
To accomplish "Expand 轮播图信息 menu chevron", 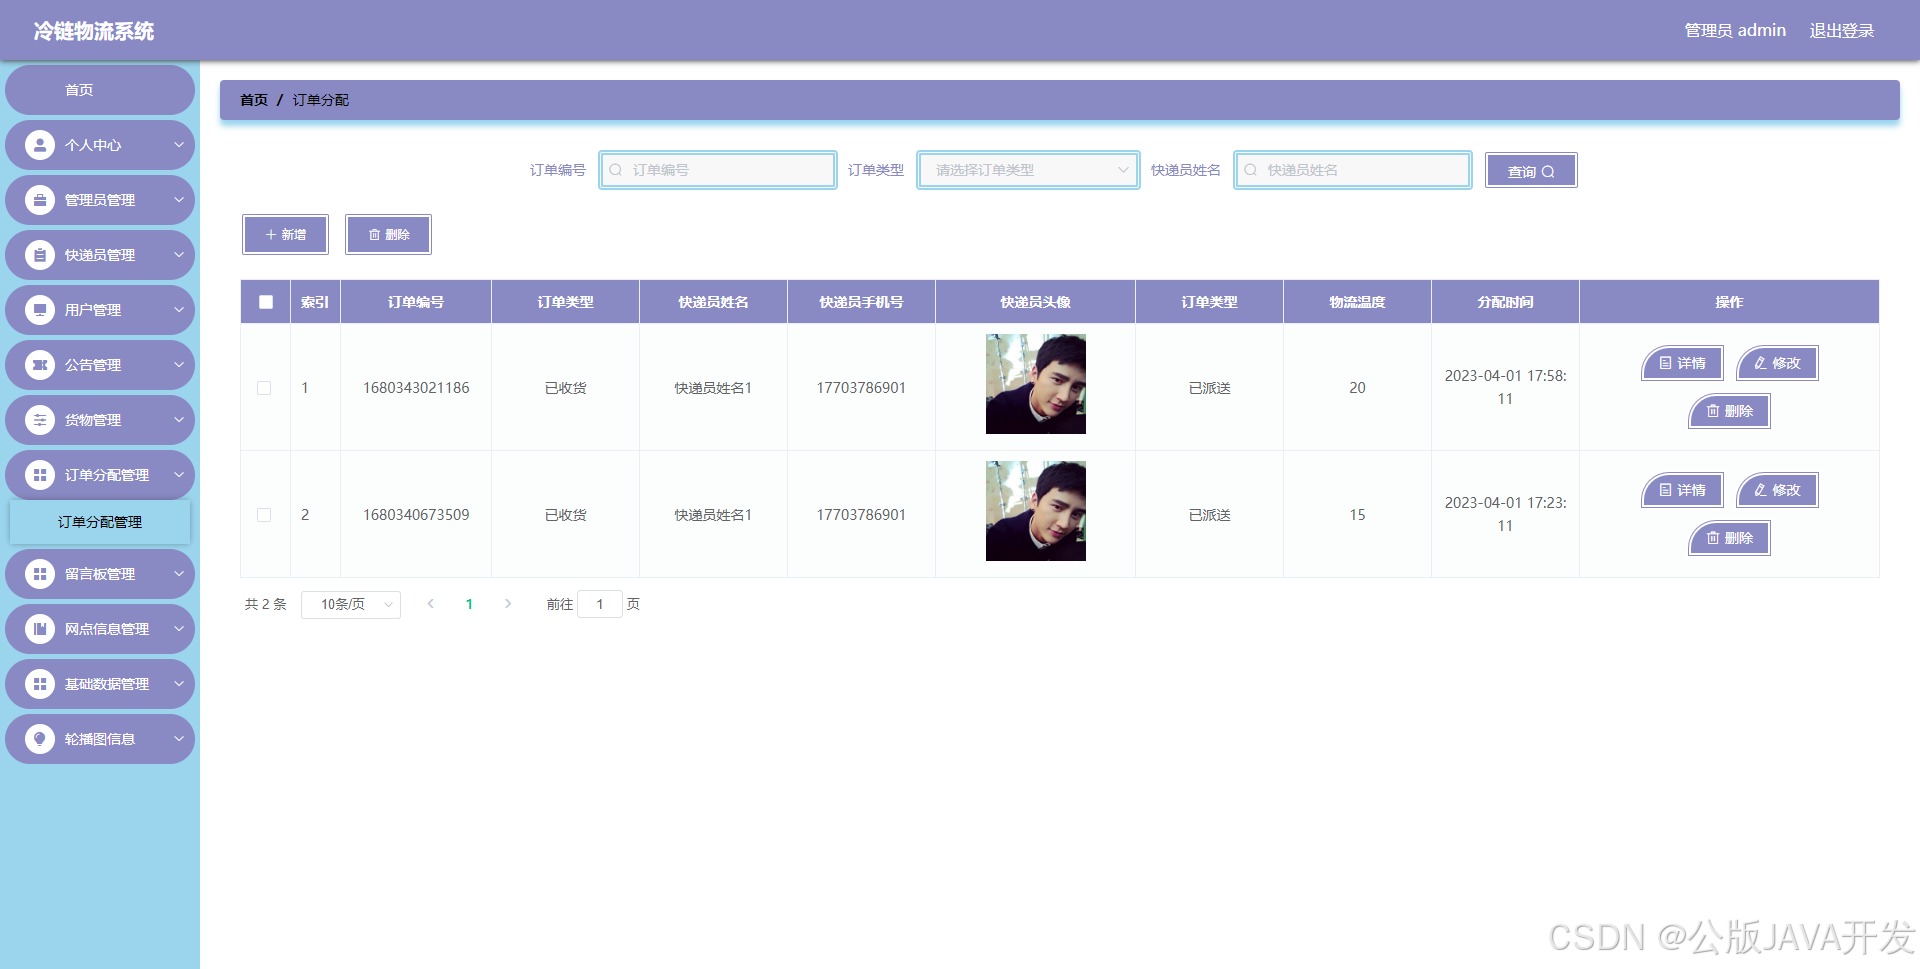I will coord(179,739).
